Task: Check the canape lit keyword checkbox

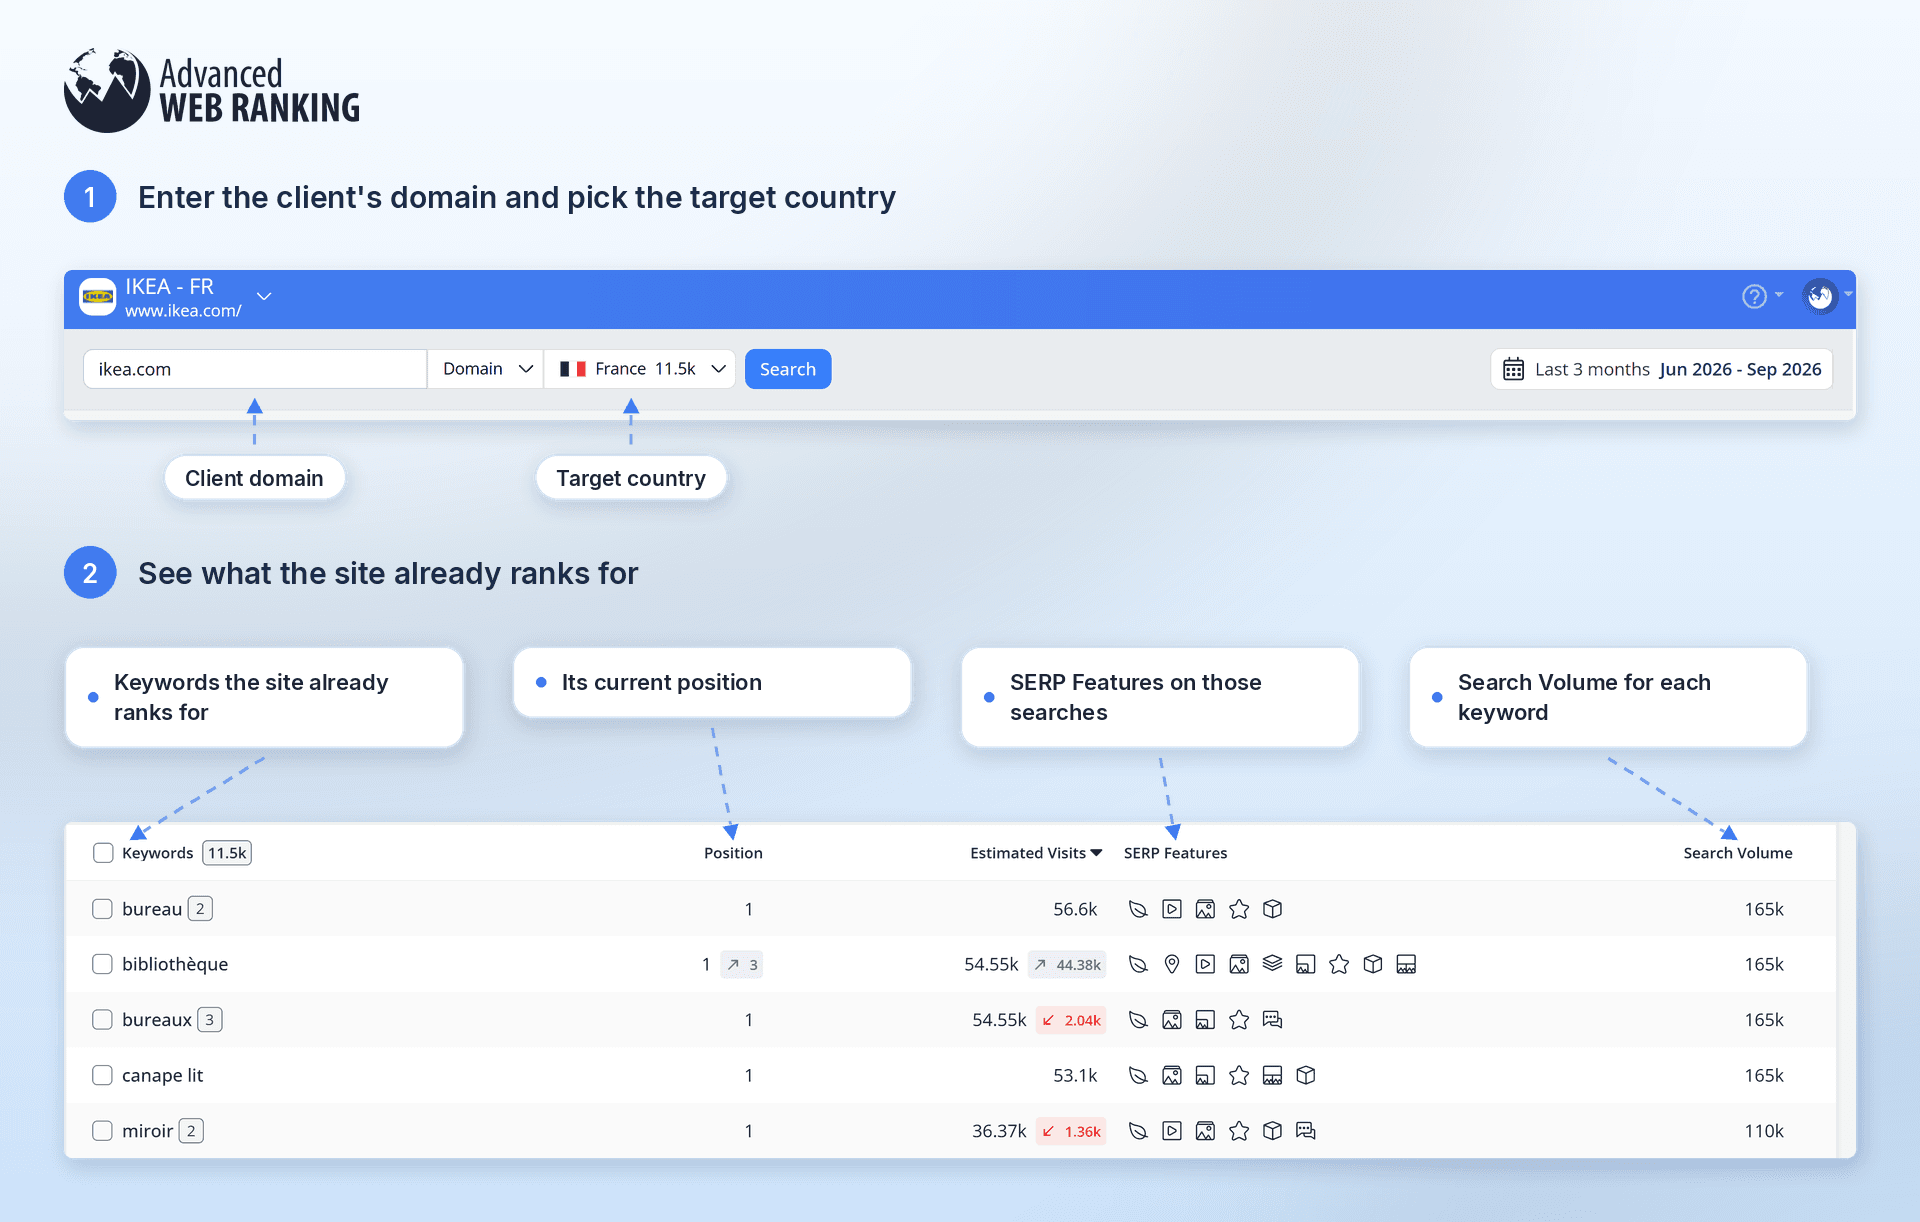Action: [102, 1075]
